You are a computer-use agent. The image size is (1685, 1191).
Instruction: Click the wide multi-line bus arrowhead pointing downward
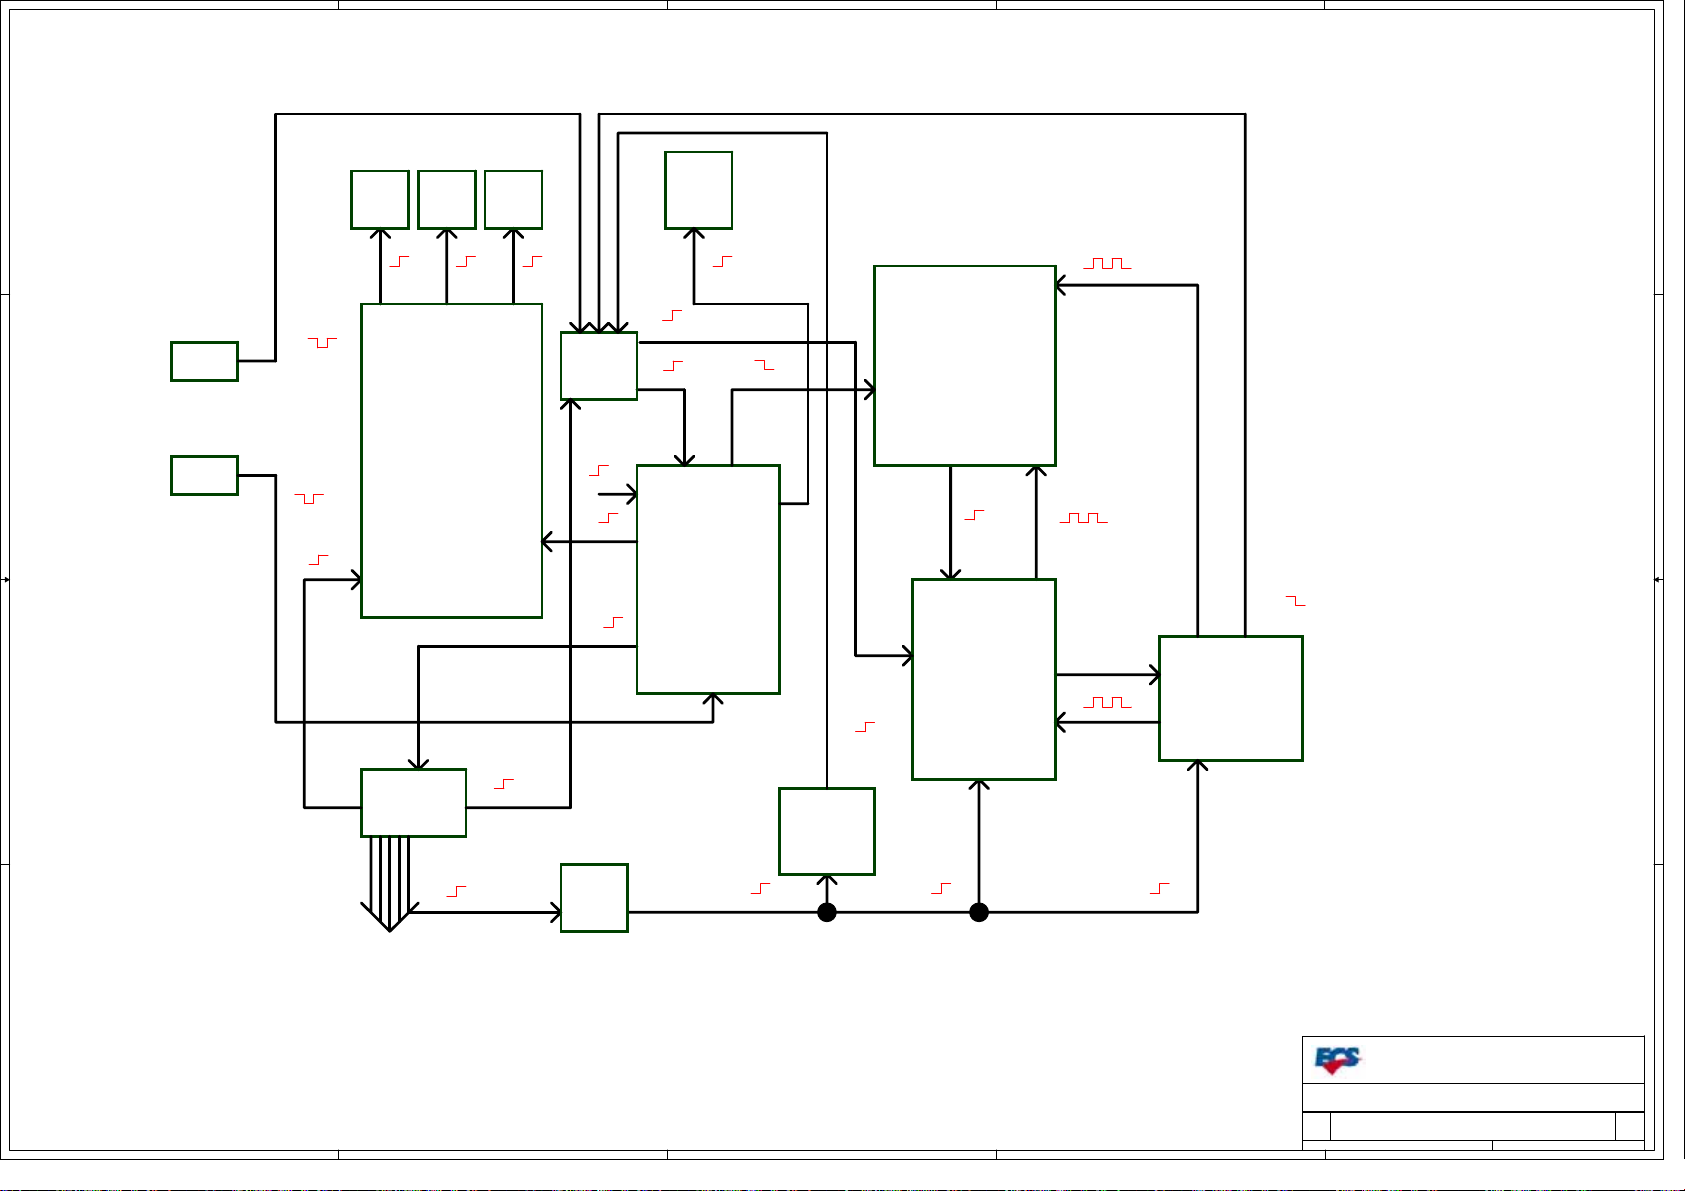tap(390, 918)
